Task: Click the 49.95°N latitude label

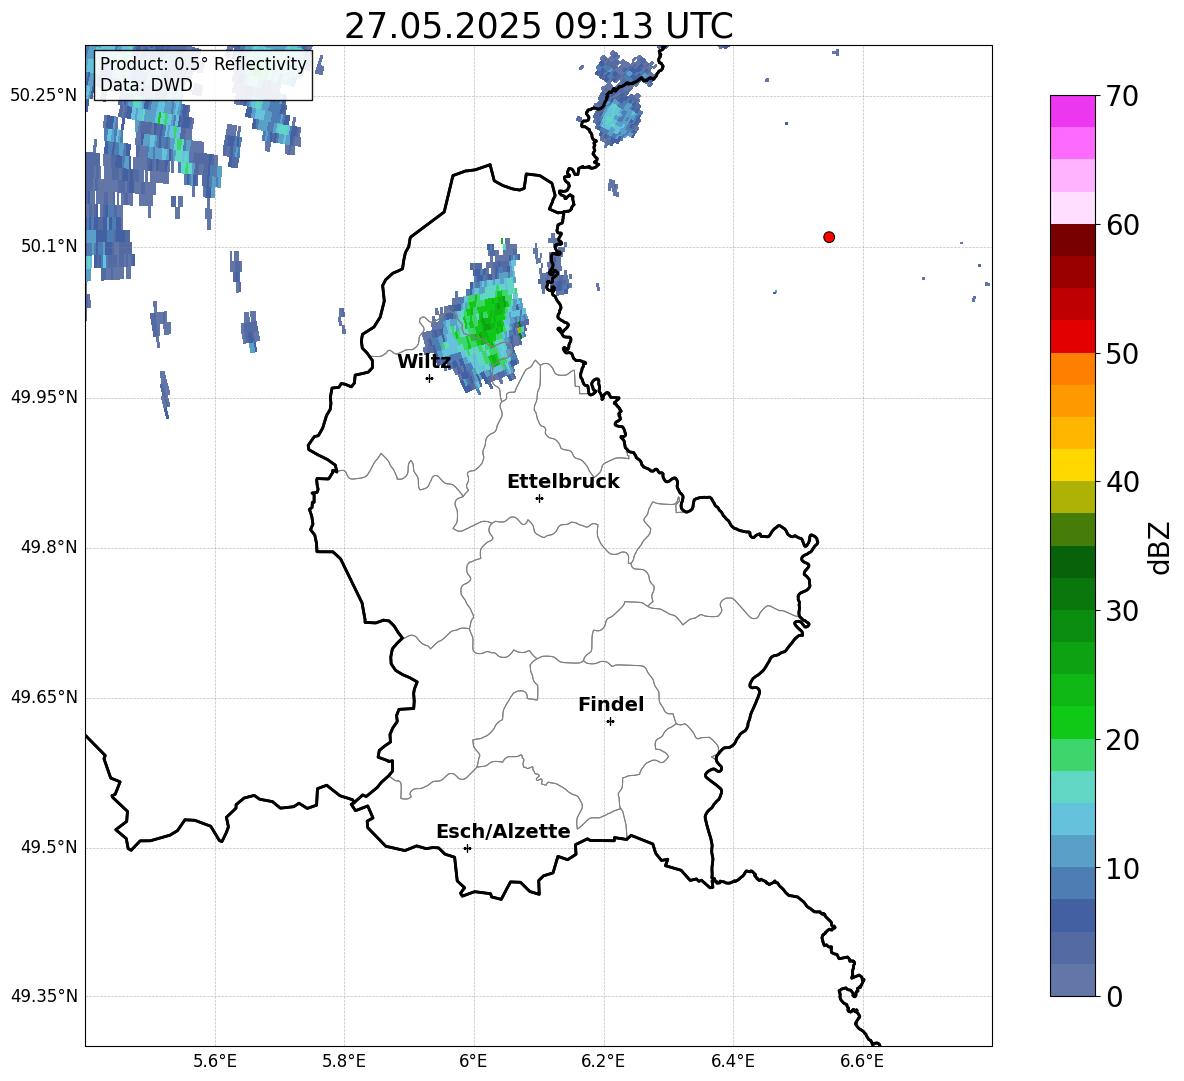Action: pos(44,397)
